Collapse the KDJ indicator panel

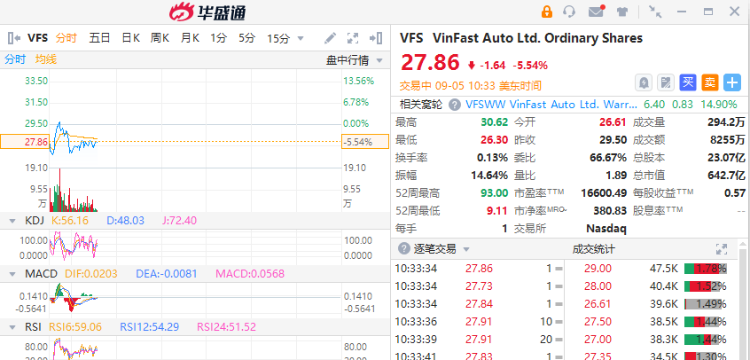(x=13, y=221)
